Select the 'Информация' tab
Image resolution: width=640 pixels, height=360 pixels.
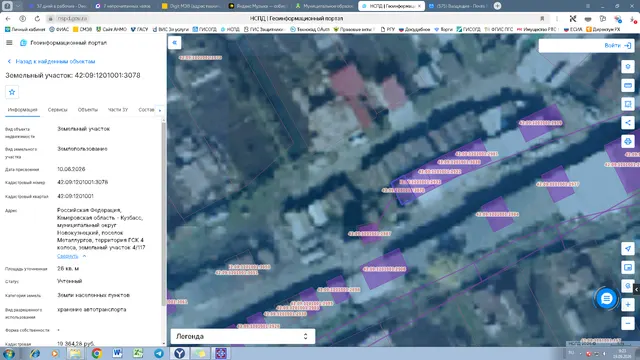pyautogui.click(x=22, y=110)
